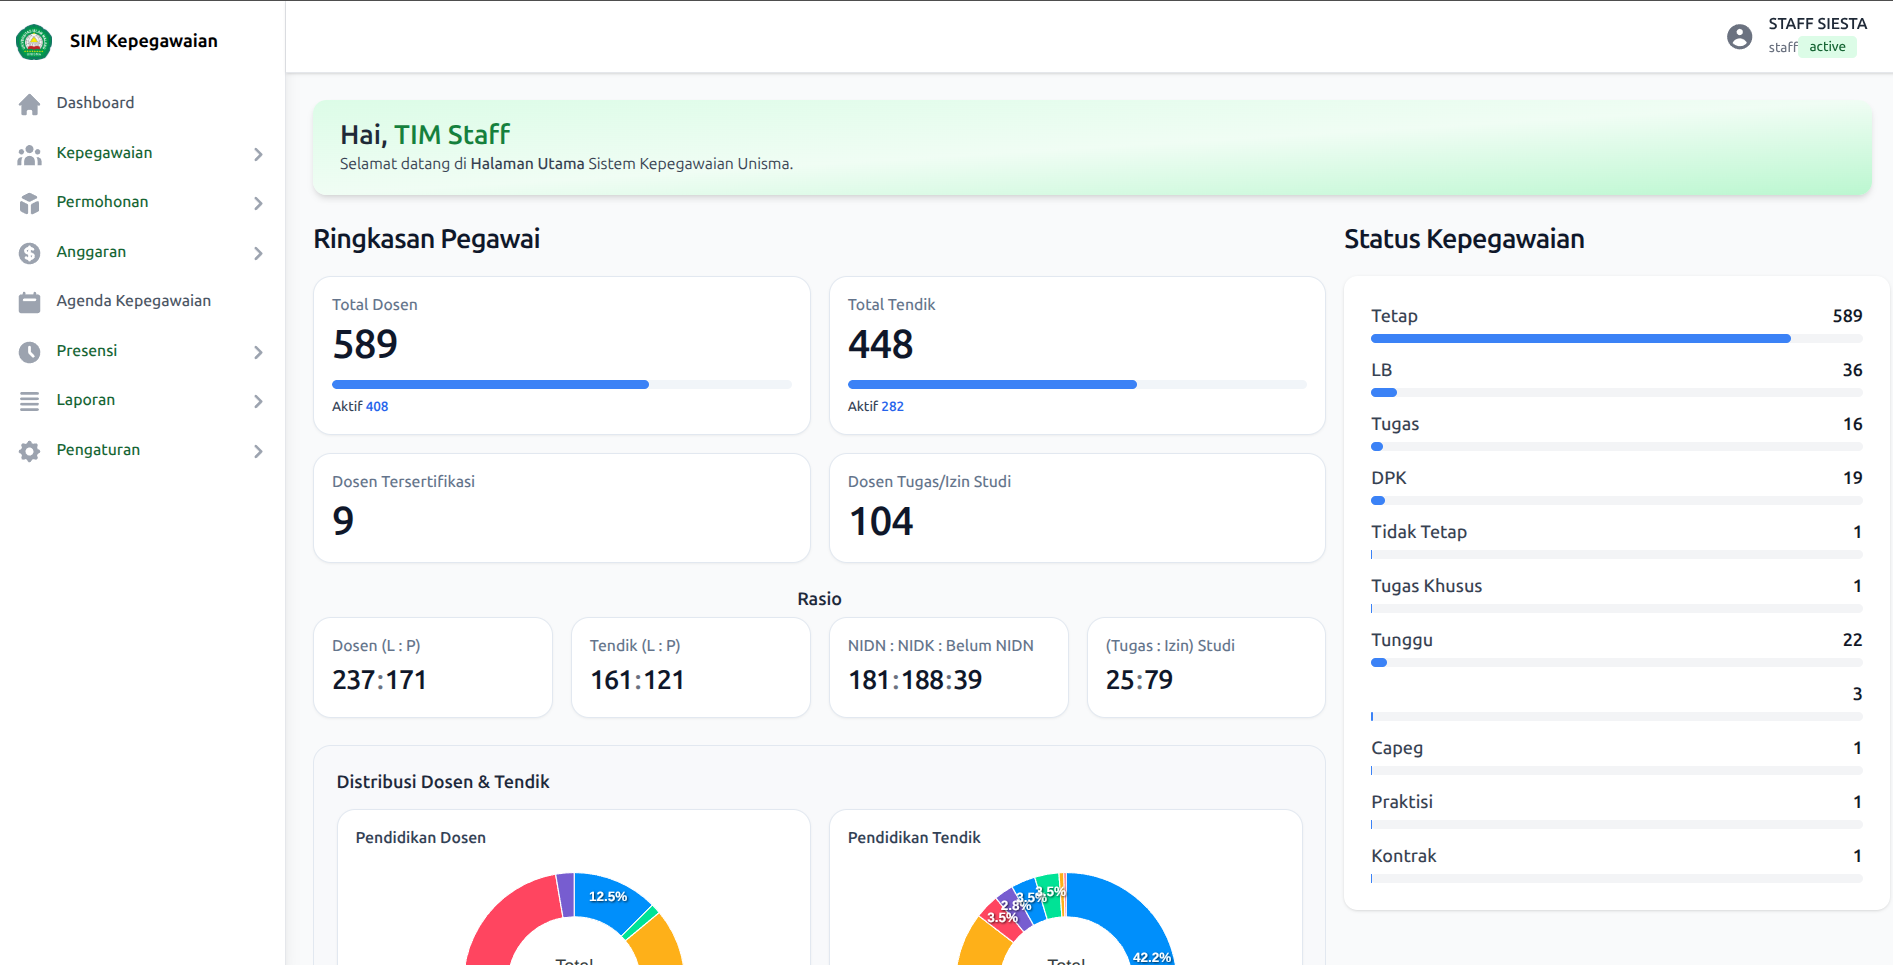Click the Anggaran dollar coin icon
1893x965 pixels.
30,253
